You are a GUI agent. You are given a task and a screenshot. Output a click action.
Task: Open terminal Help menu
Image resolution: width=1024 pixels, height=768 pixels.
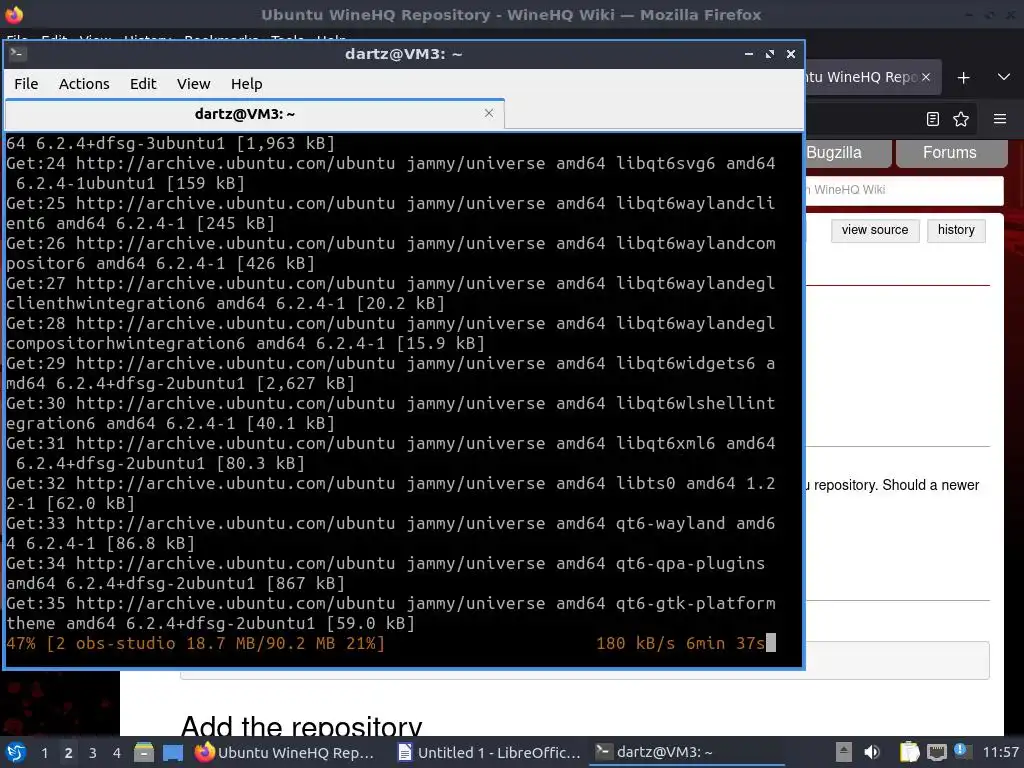tap(246, 84)
